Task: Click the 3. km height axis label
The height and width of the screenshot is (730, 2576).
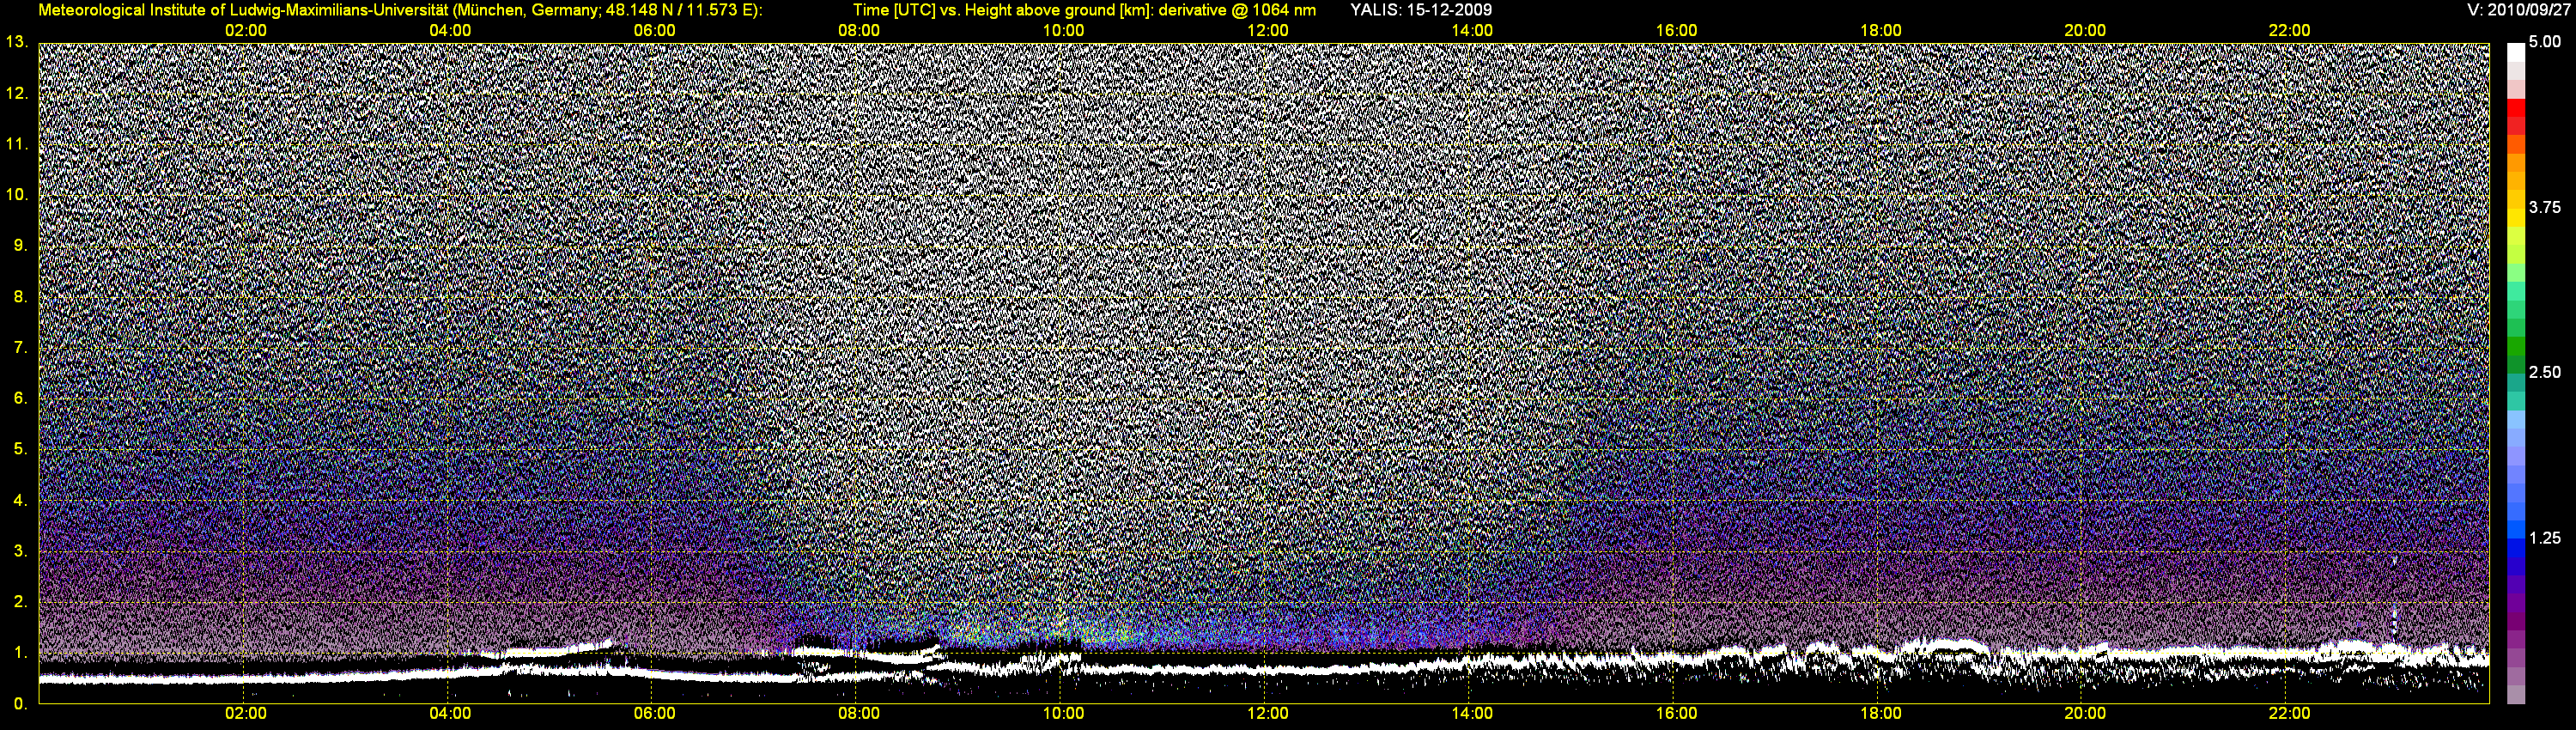Action: (x=20, y=551)
